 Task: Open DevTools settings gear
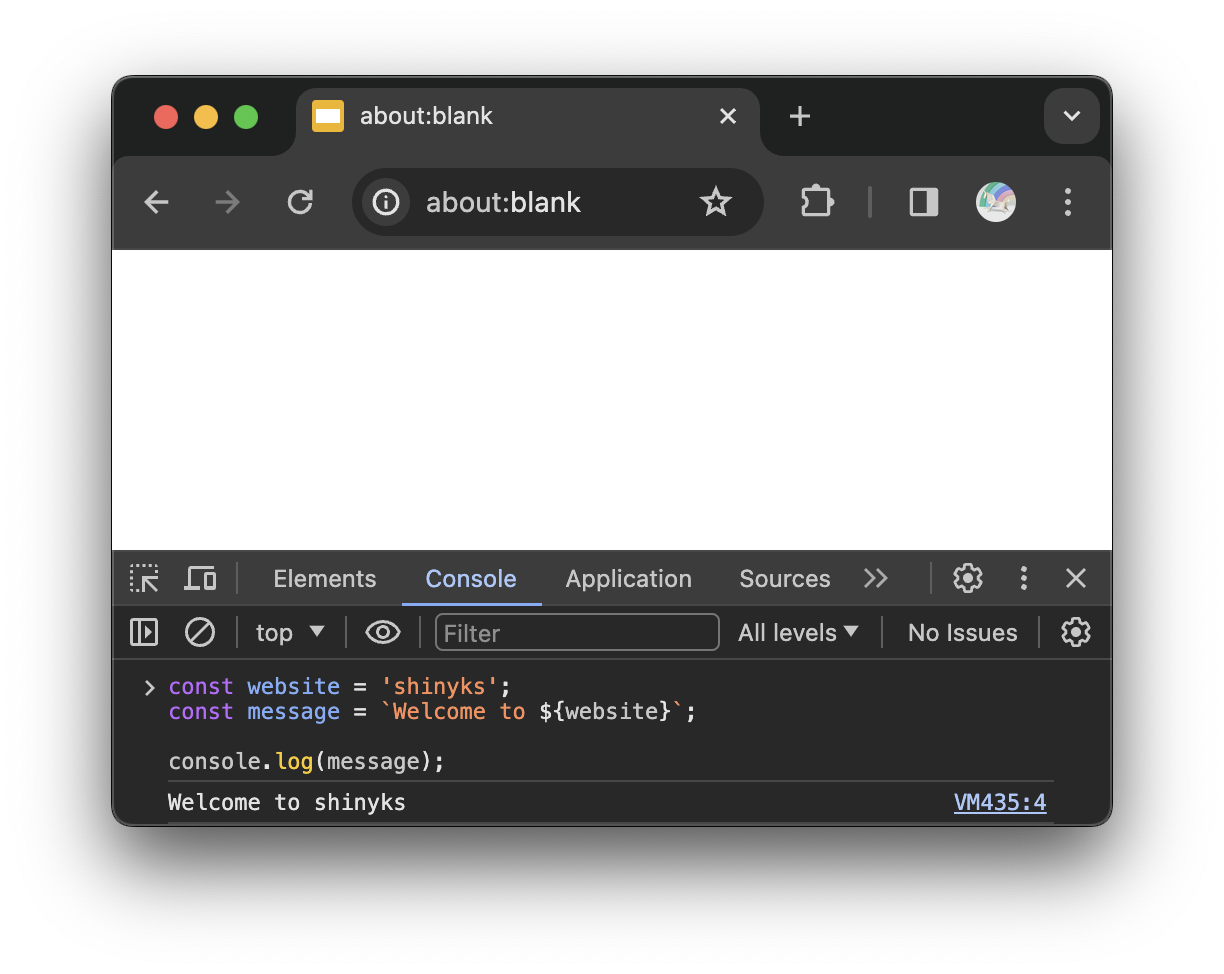pyautogui.click(x=967, y=578)
